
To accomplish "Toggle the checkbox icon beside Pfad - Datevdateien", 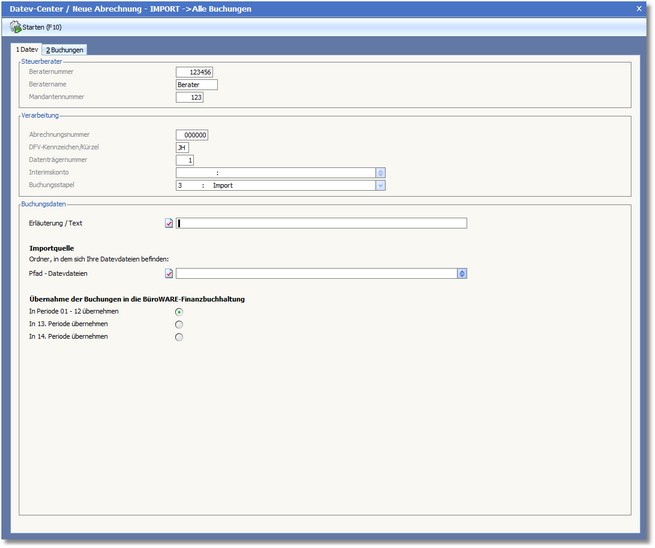I will [169, 272].
